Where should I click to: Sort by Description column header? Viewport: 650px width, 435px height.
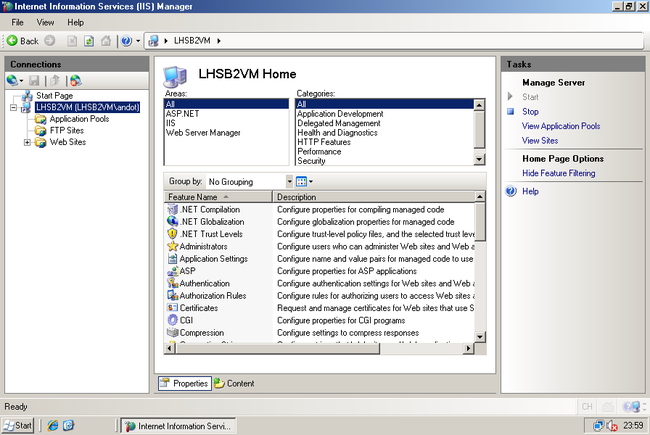click(374, 197)
